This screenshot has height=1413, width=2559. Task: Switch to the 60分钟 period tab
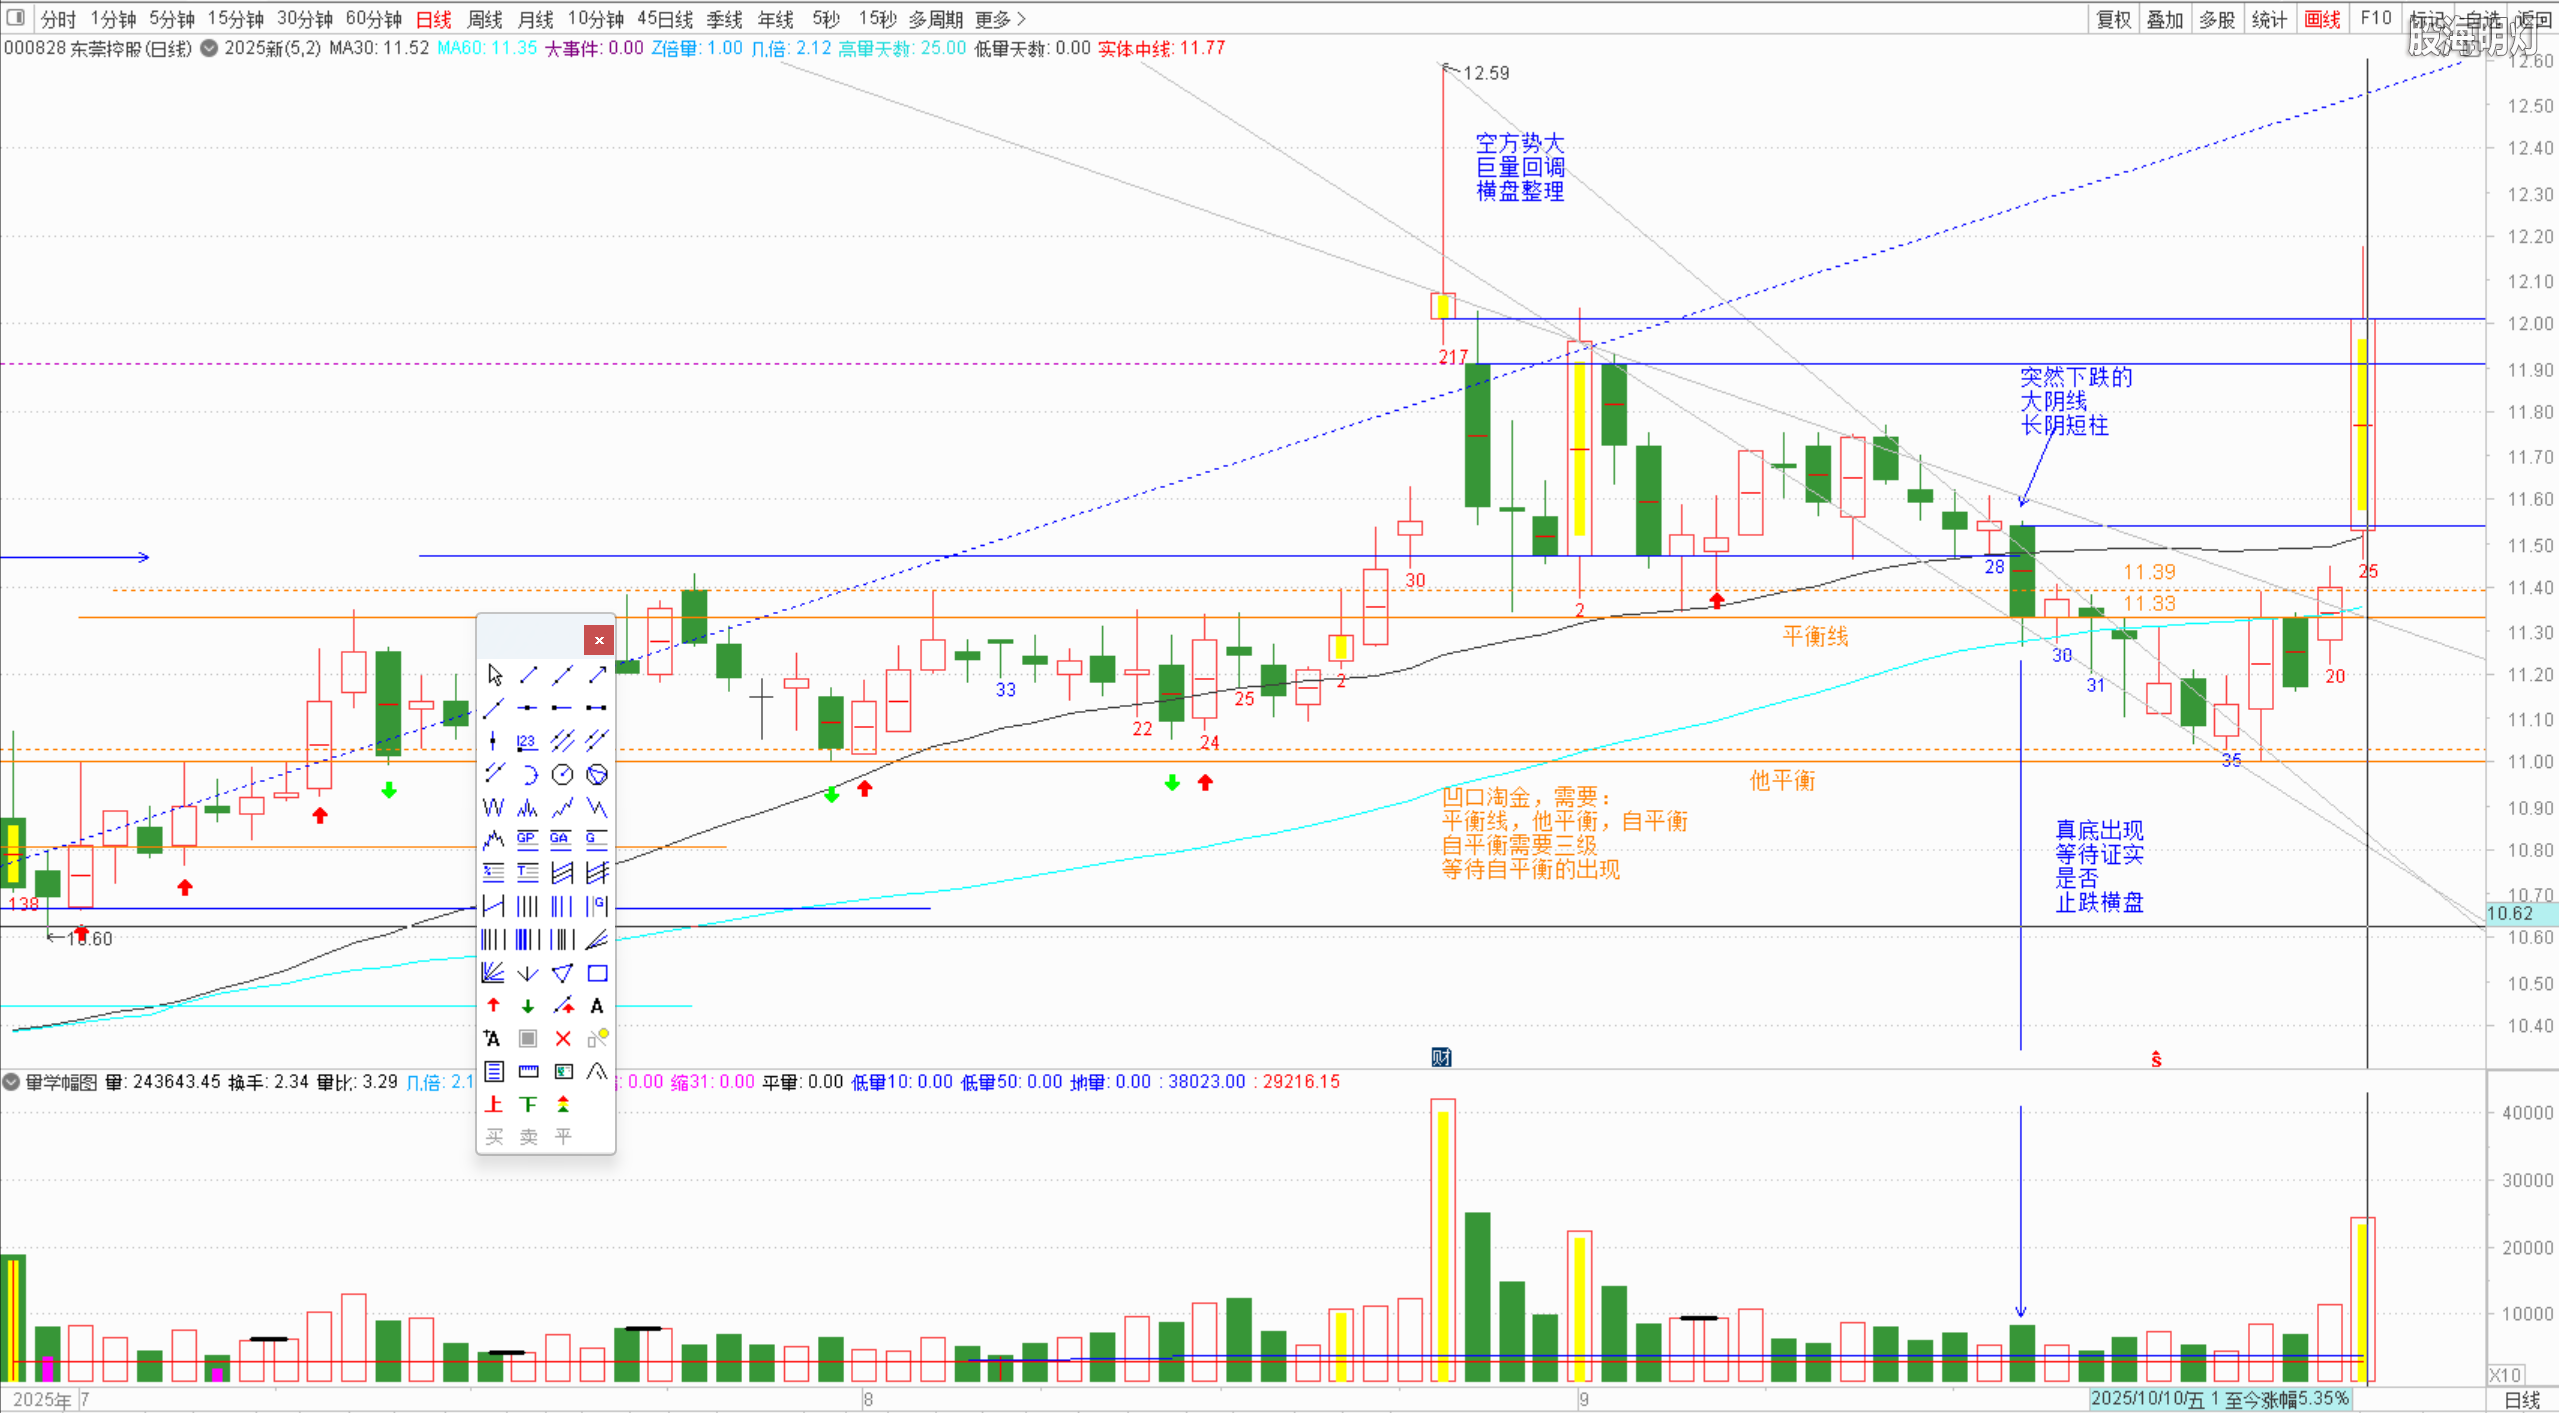tap(373, 19)
